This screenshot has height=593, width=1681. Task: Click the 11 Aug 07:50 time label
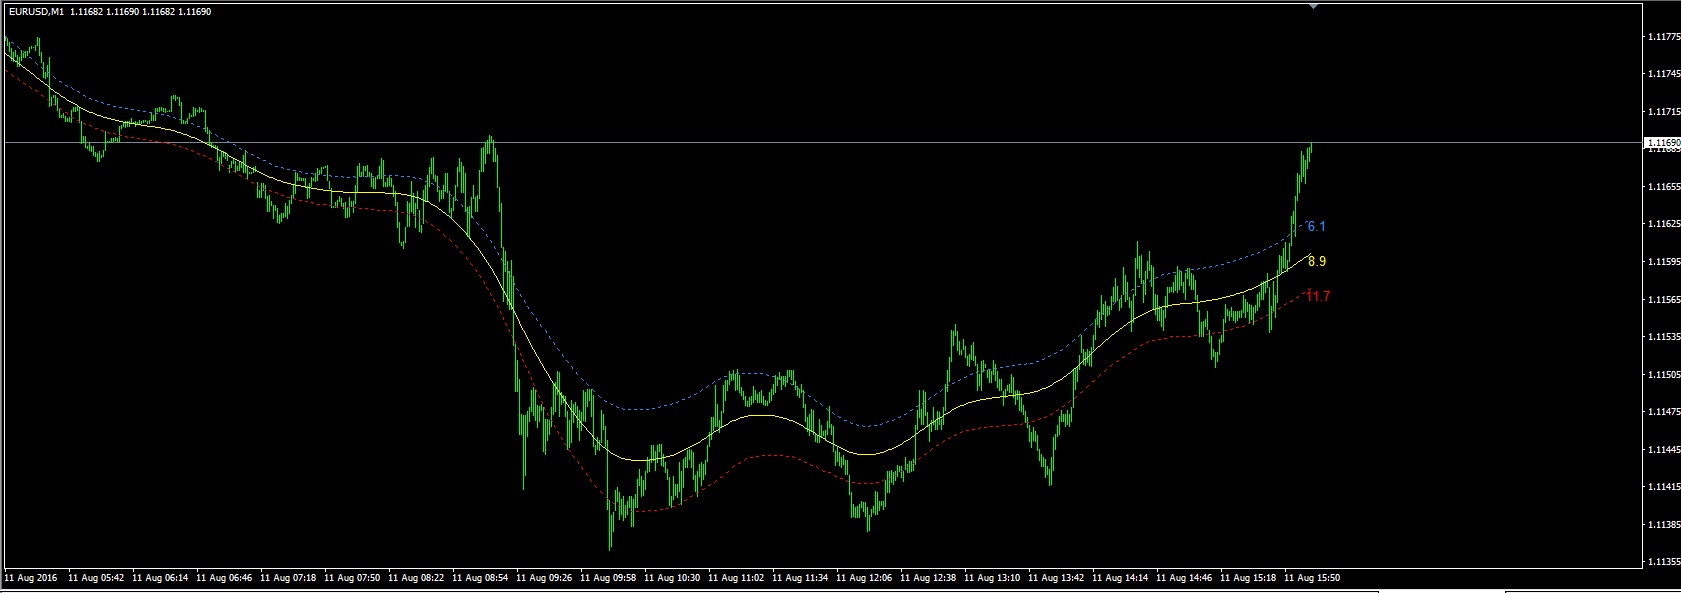(x=353, y=578)
